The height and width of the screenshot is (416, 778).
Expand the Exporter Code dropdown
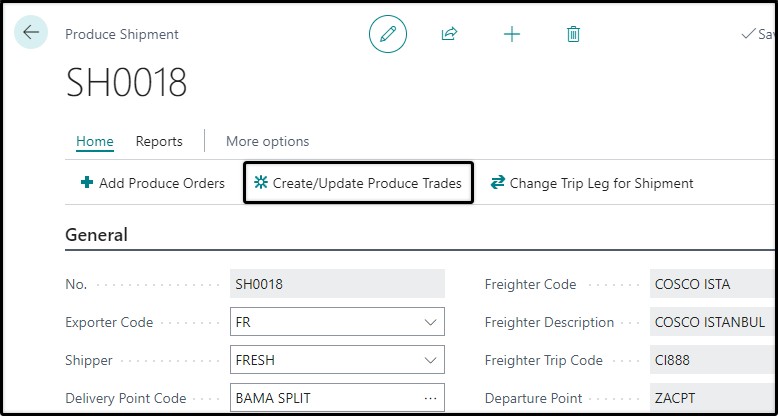(430, 322)
